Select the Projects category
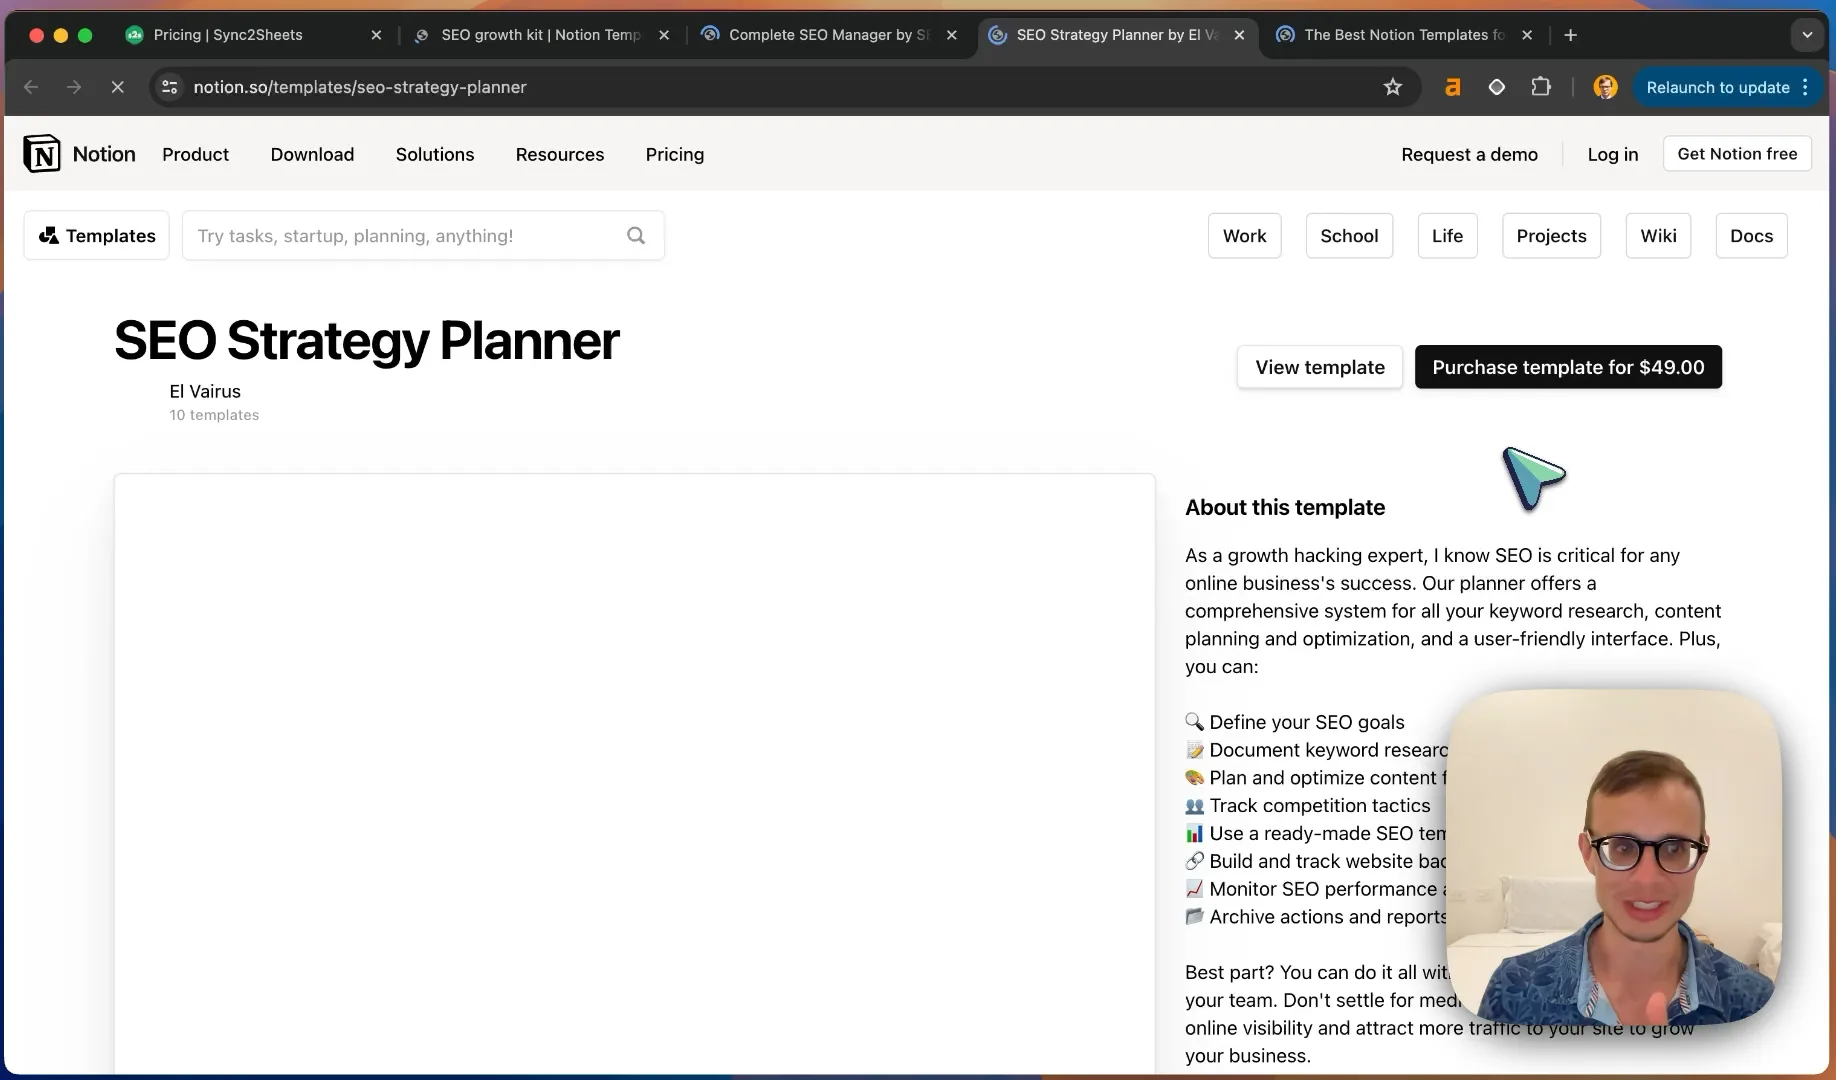 pos(1551,236)
